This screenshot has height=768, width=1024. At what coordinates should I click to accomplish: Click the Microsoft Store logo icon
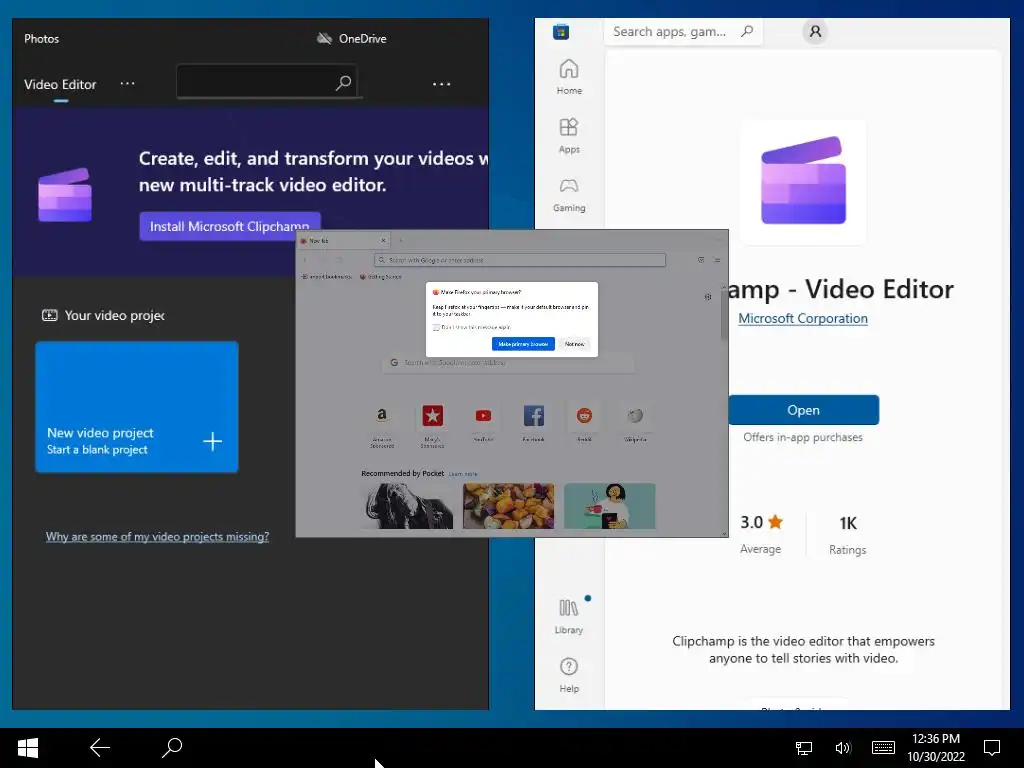point(561,31)
